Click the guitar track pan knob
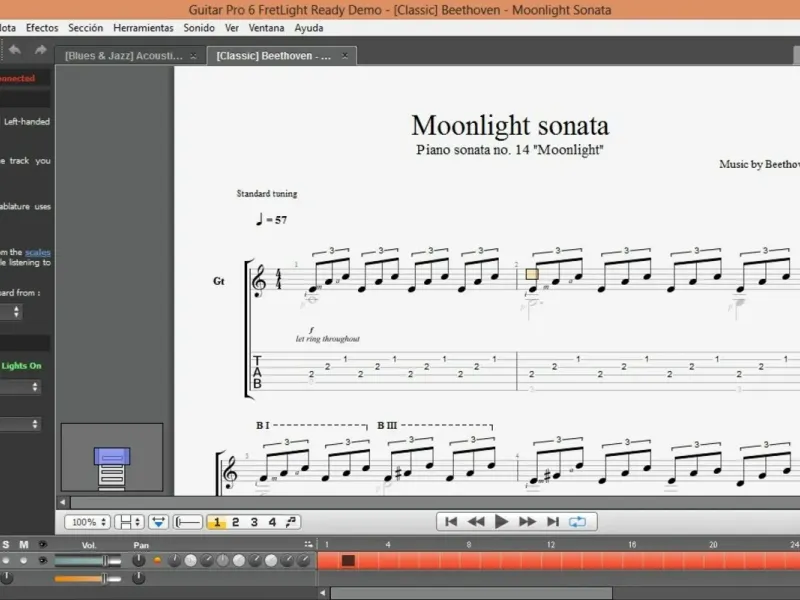Viewport: 800px width, 600px height. pos(139,561)
